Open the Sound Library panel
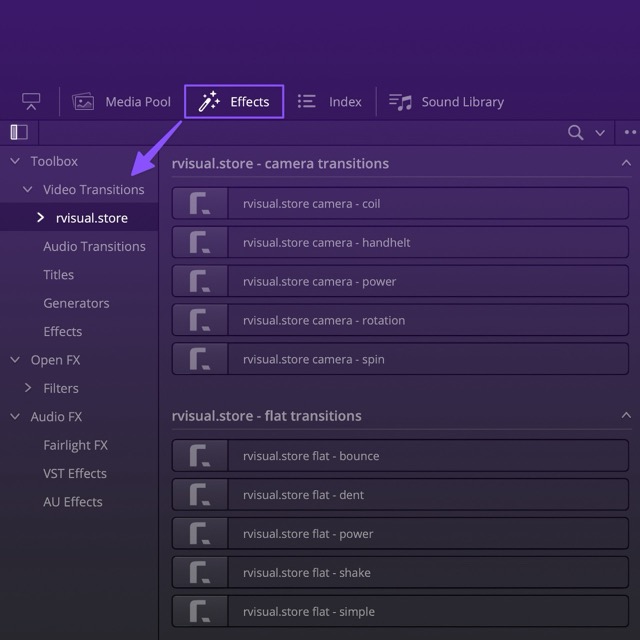The image size is (640, 640). 446,102
